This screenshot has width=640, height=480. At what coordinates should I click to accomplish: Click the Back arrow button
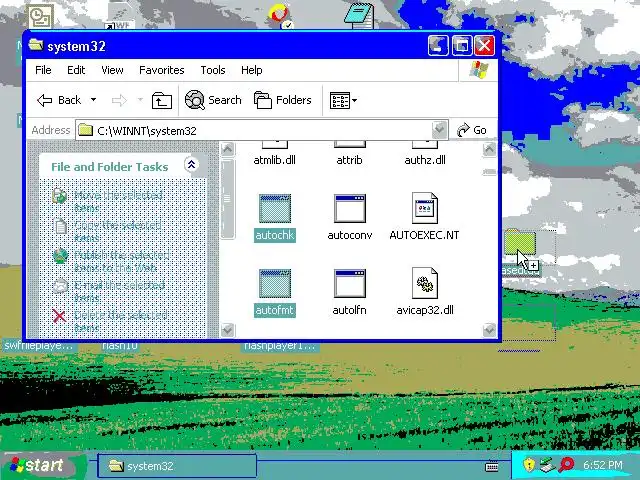59,100
